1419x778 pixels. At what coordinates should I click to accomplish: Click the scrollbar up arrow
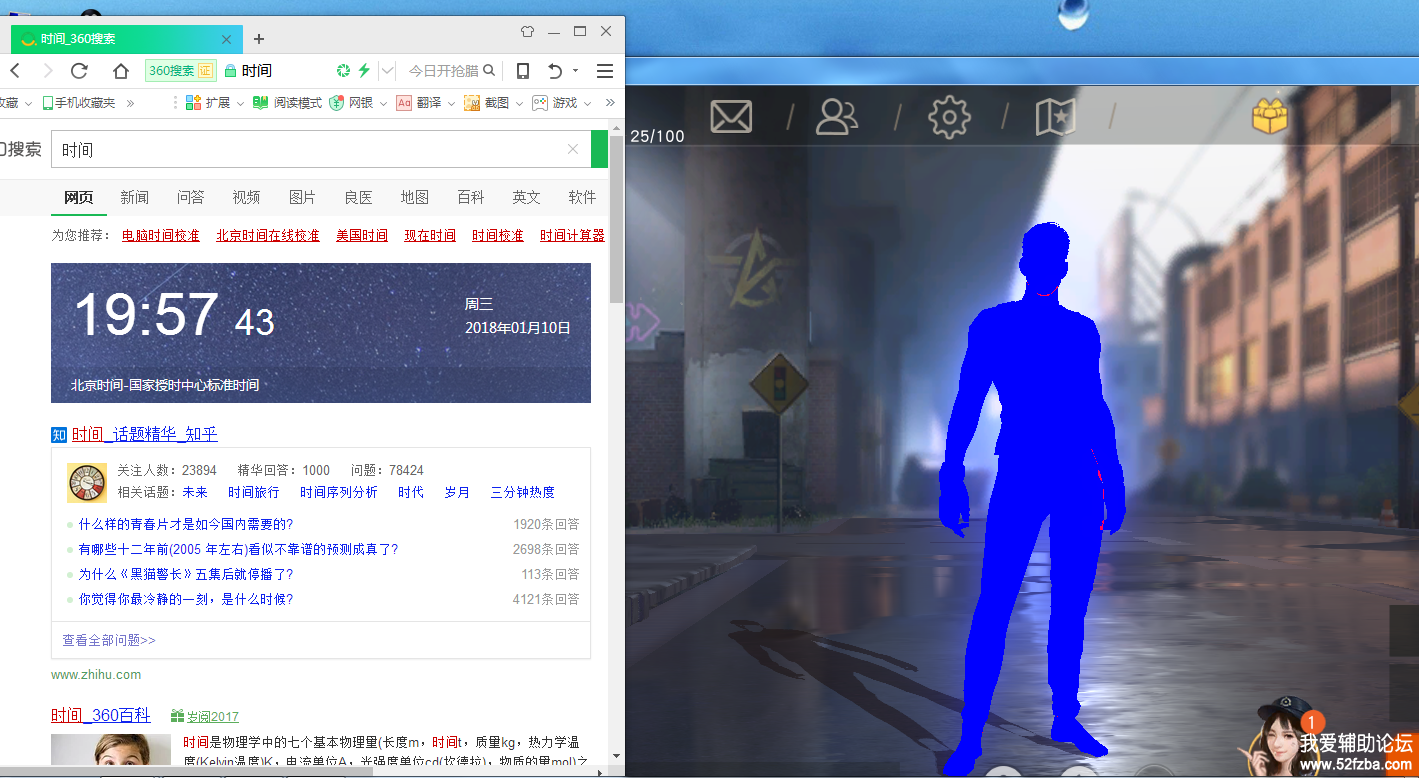(616, 127)
